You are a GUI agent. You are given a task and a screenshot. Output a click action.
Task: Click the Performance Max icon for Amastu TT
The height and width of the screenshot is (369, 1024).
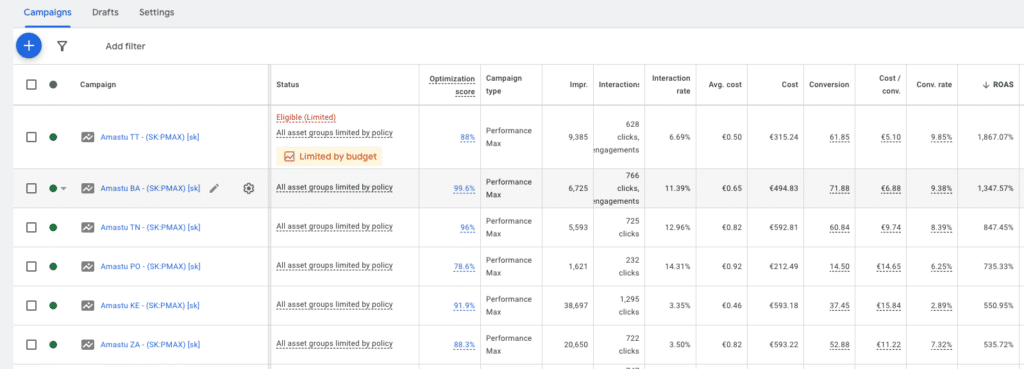88,137
